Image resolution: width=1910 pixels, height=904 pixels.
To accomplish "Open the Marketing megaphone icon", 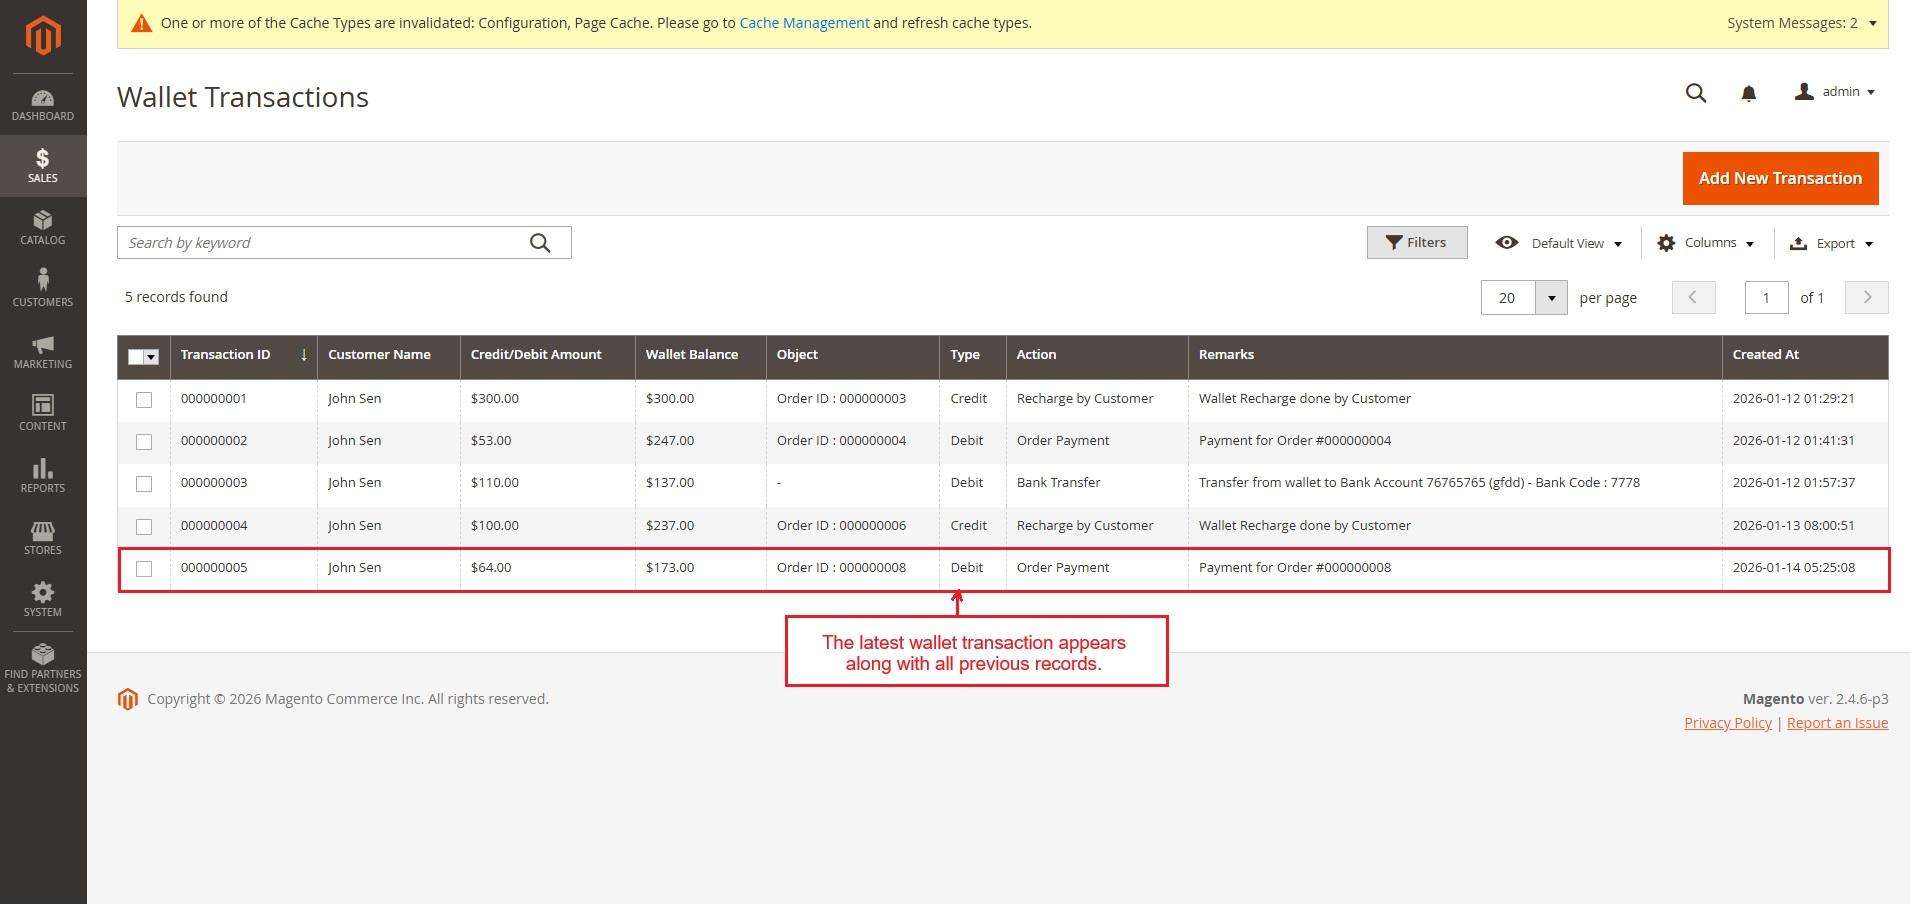I will tap(43, 352).
